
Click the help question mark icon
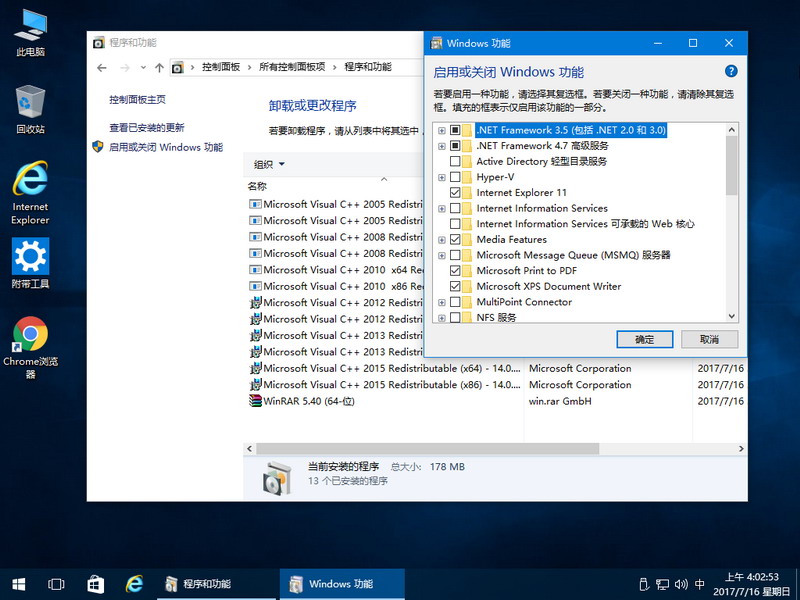(731, 71)
